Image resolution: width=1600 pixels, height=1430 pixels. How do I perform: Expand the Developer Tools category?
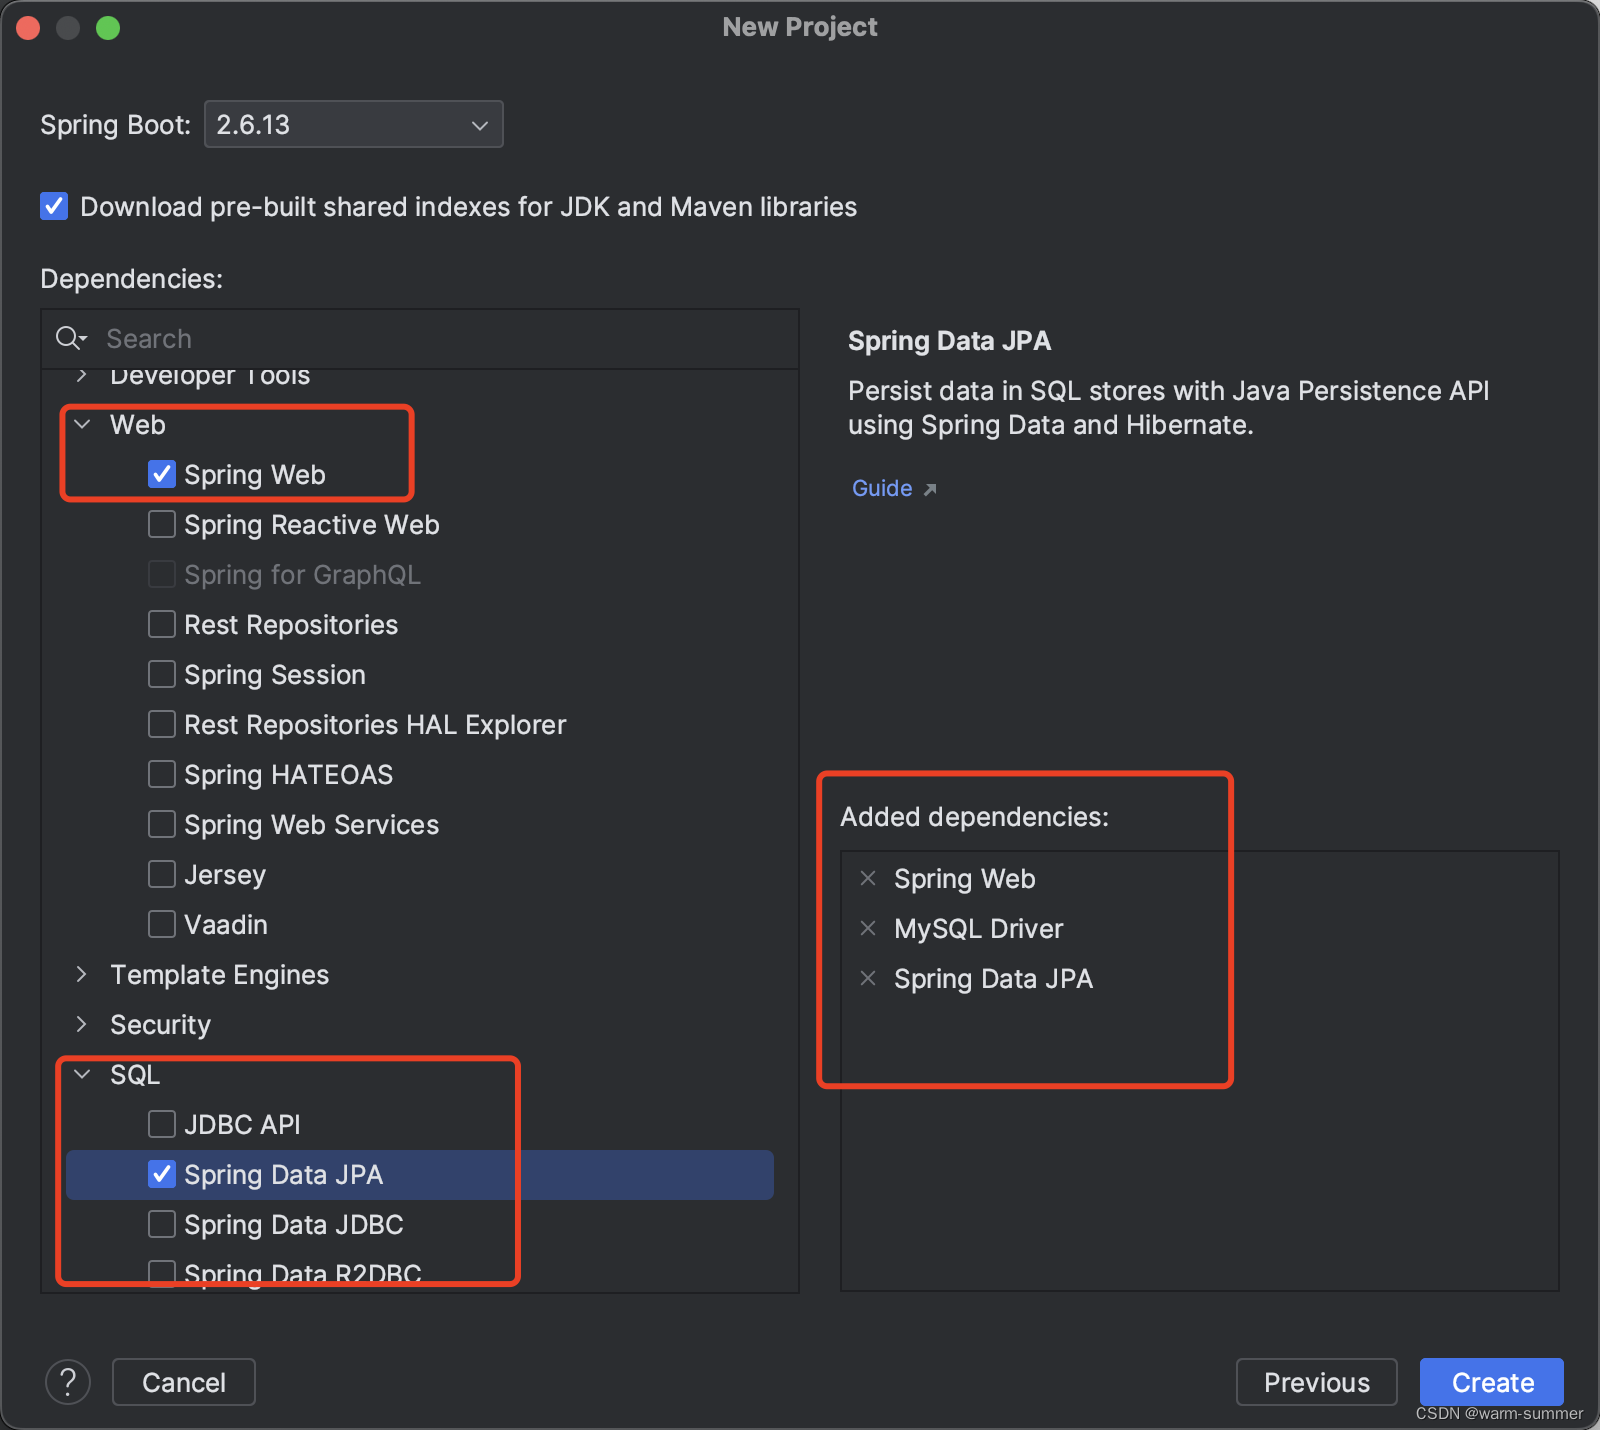(x=83, y=376)
